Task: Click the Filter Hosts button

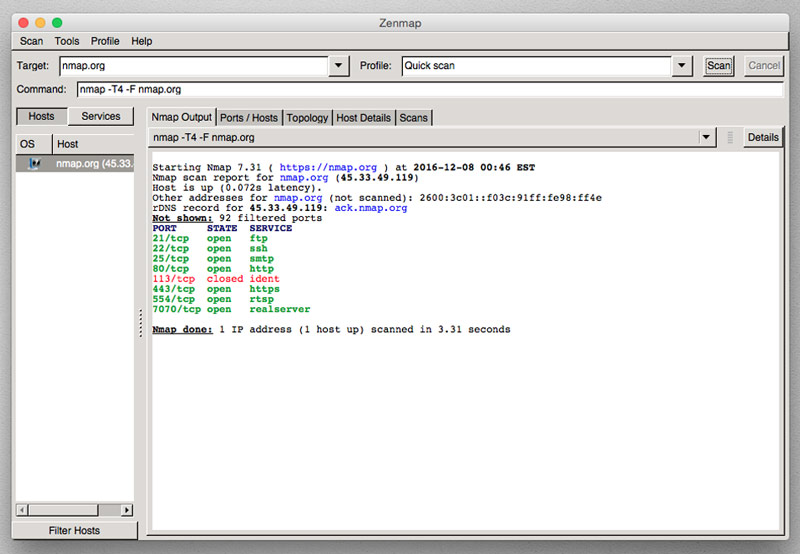Action: coord(74,531)
